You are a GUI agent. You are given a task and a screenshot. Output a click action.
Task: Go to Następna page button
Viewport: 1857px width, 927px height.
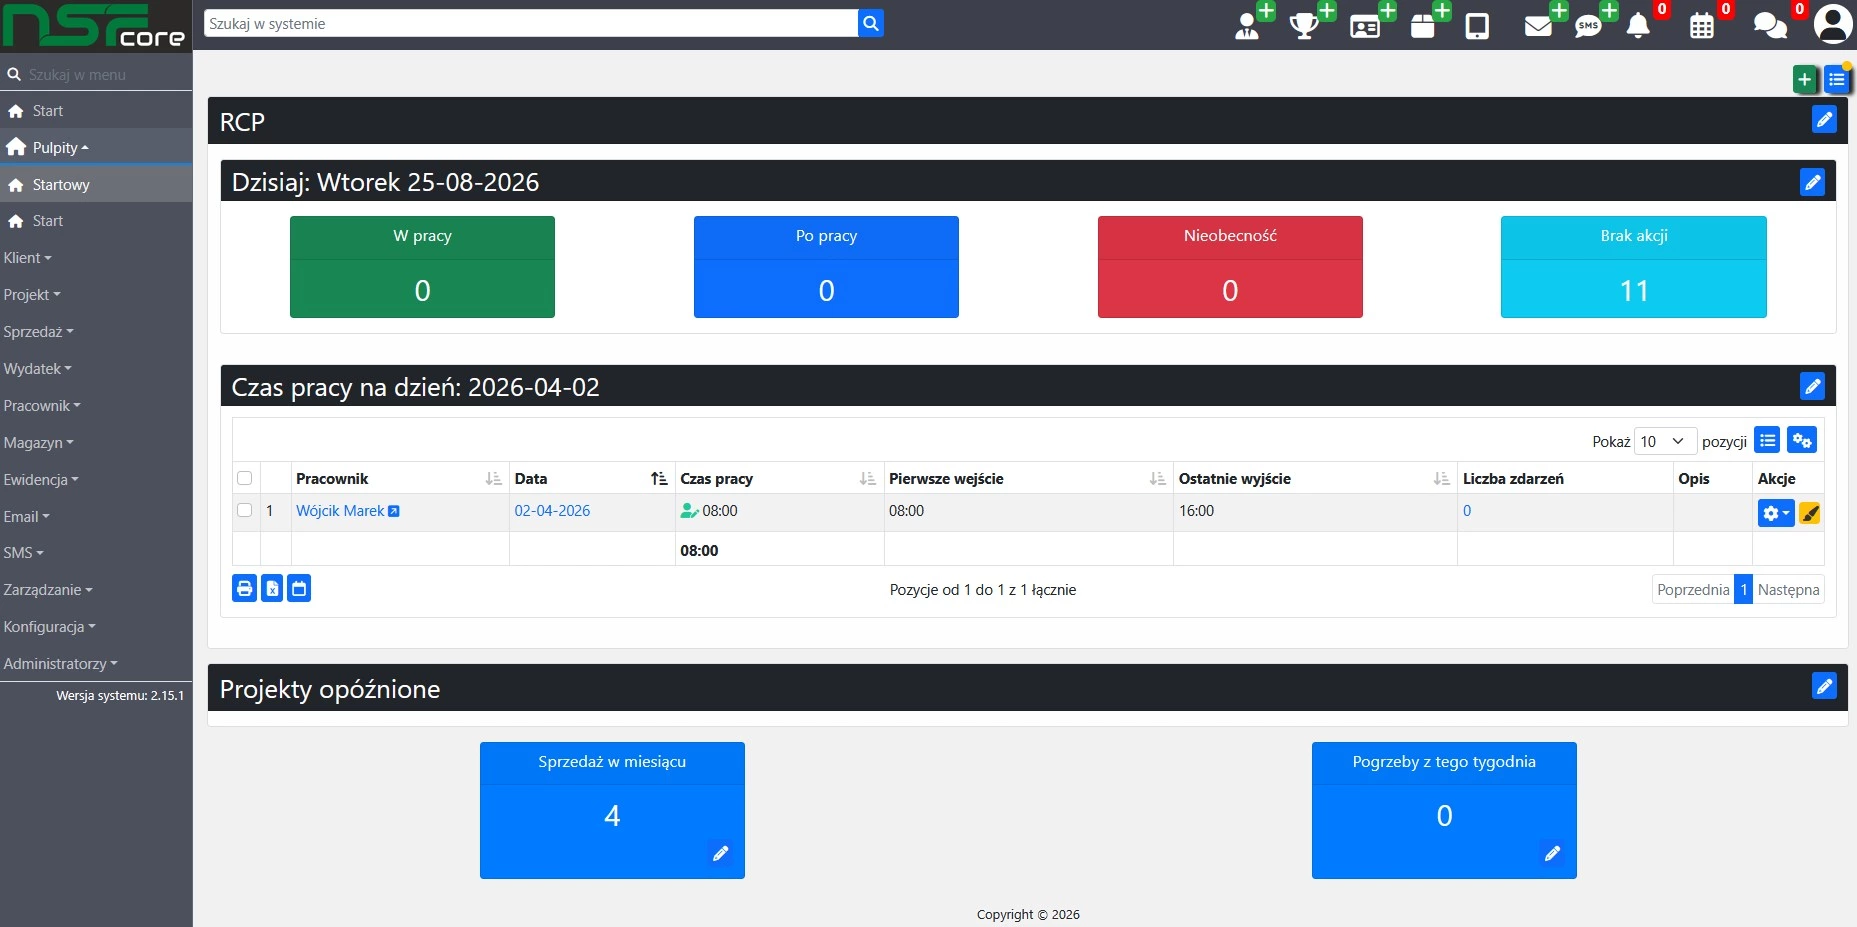coord(1788,589)
